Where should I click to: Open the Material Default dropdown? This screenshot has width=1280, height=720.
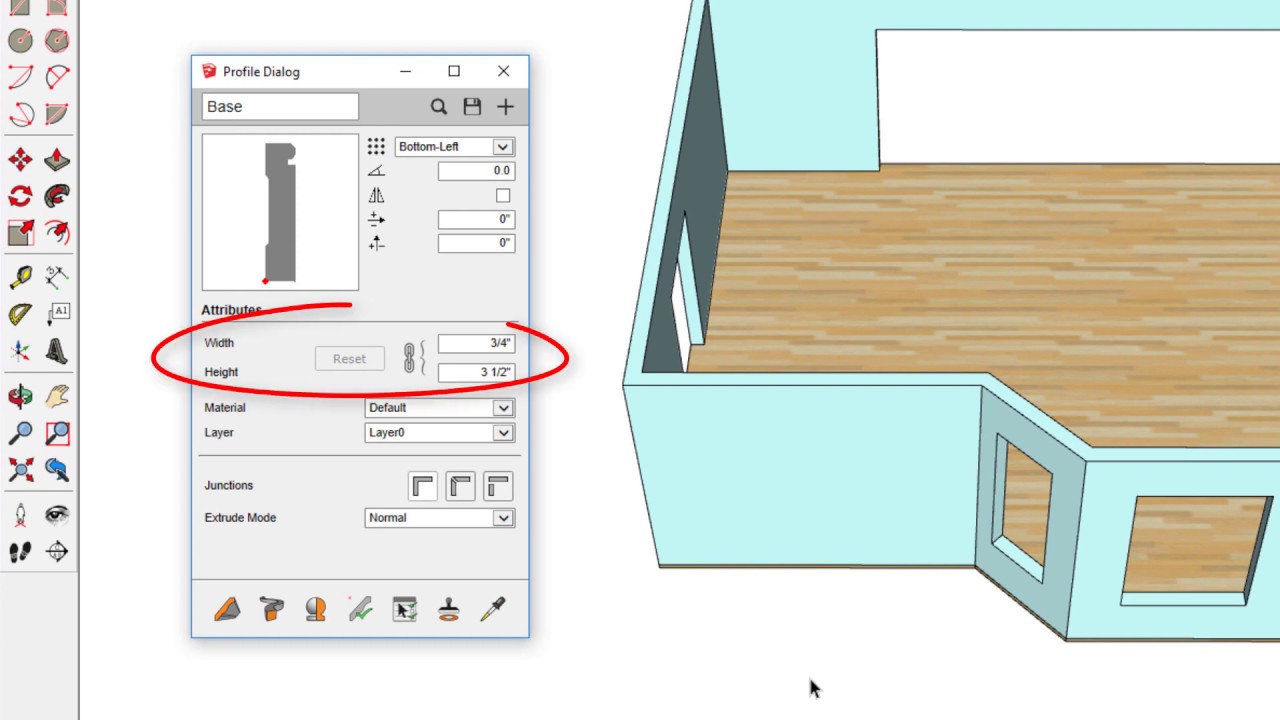pyautogui.click(x=440, y=408)
